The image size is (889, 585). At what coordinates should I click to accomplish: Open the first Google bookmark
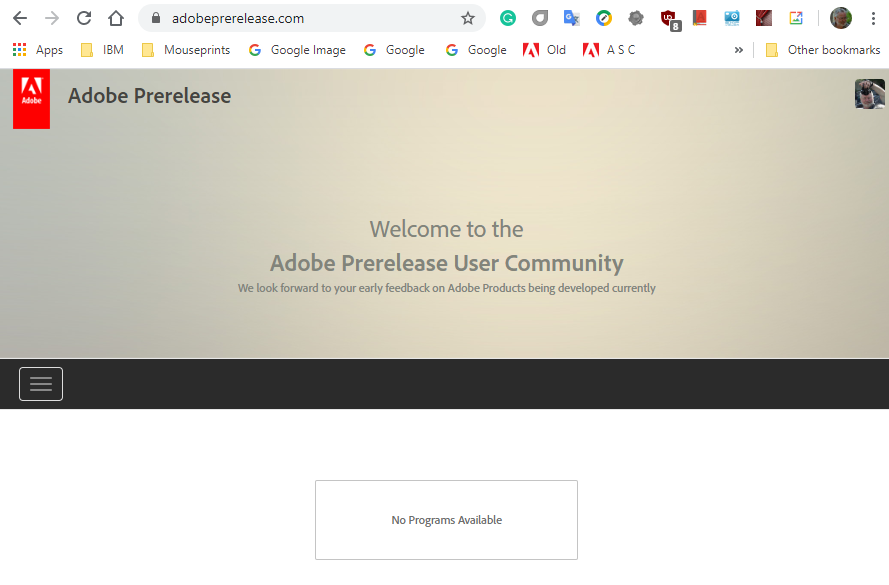coord(394,50)
